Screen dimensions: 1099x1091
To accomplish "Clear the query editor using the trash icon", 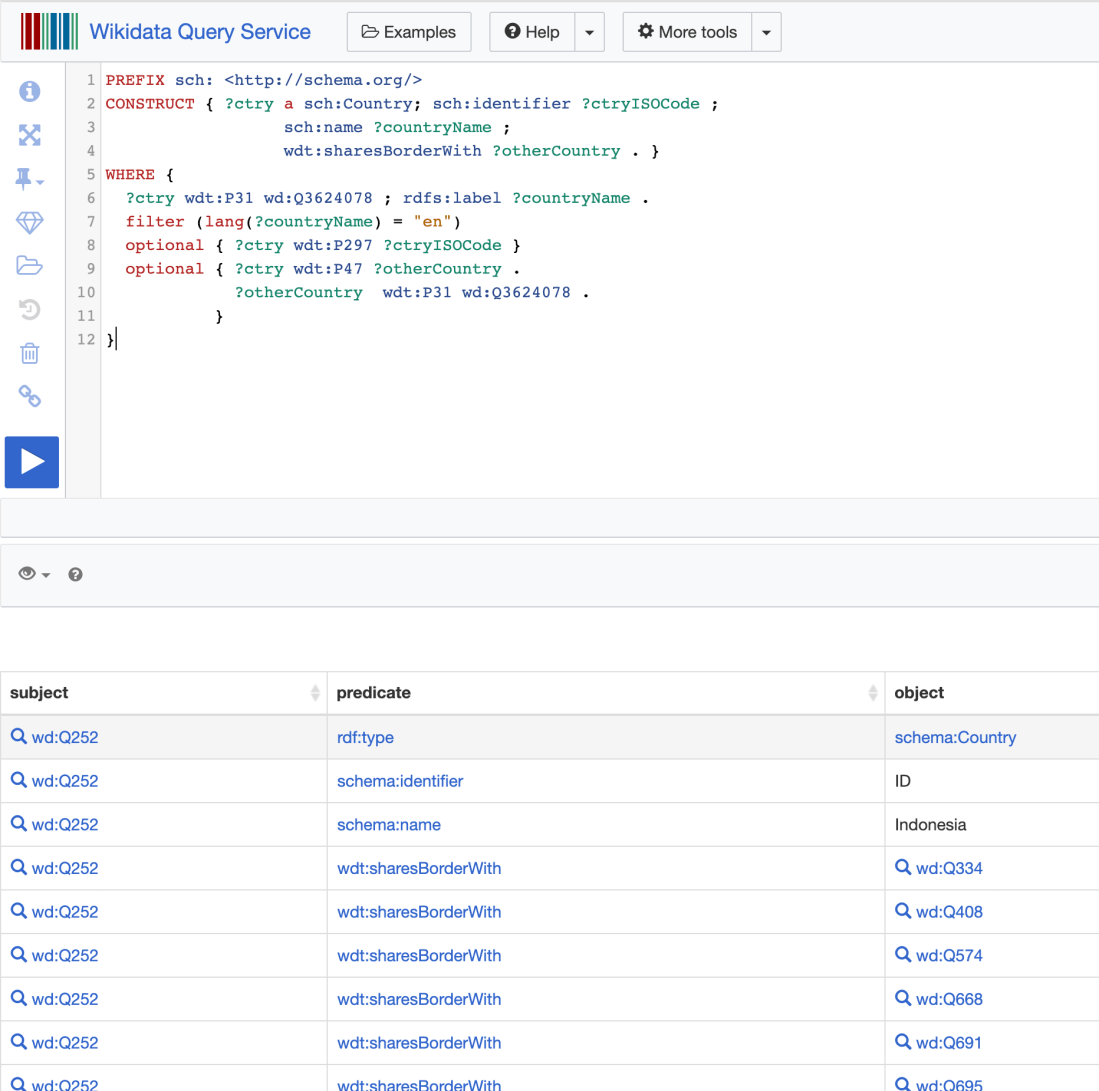I will [x=29, y=353].
